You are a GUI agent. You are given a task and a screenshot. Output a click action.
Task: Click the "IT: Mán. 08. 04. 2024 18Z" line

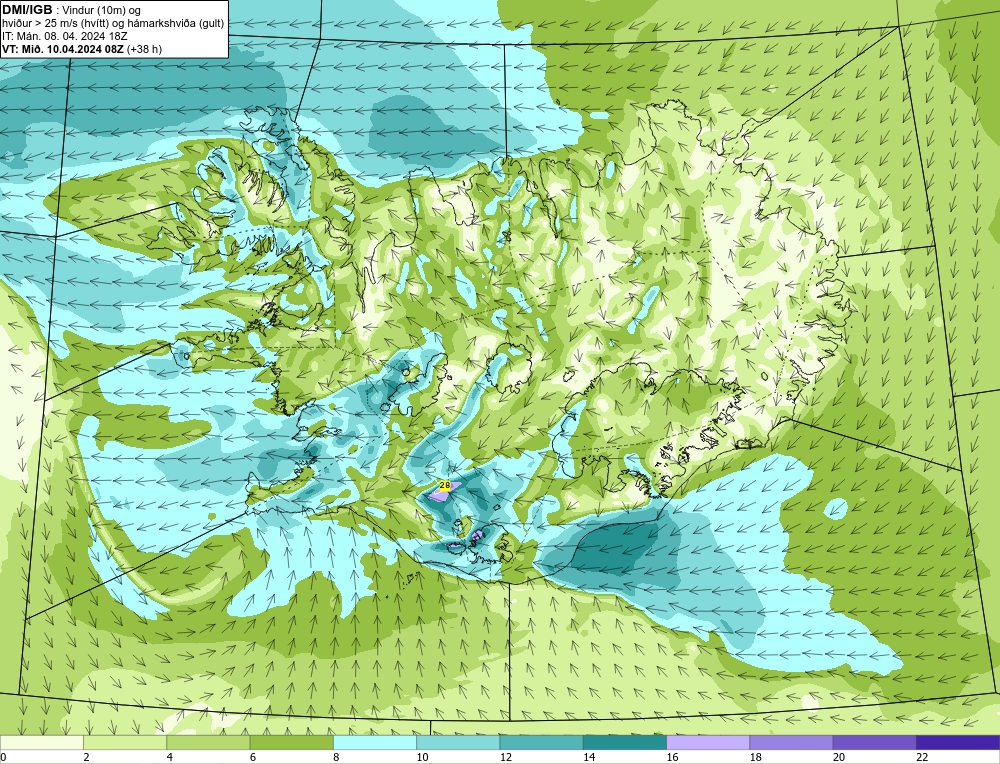click(x=64, y=36)
